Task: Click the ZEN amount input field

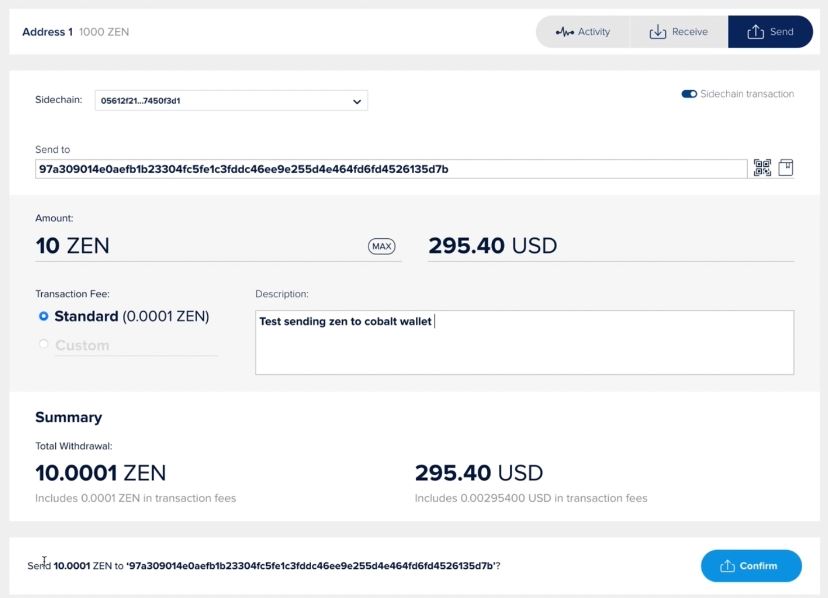Action: tap(200, 246)
